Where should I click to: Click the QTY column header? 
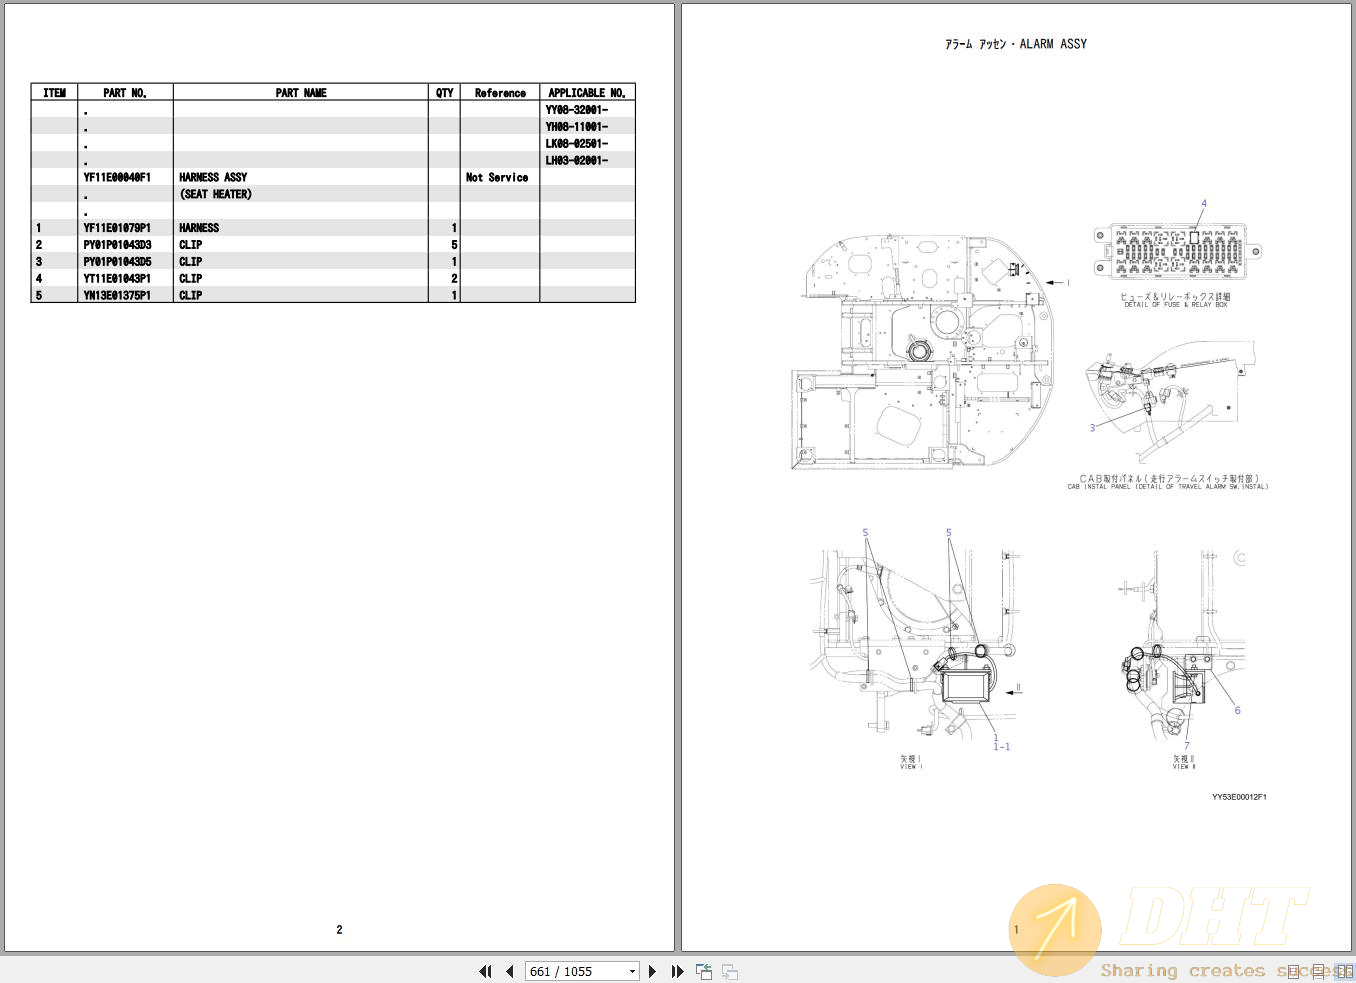coord(445,93)
